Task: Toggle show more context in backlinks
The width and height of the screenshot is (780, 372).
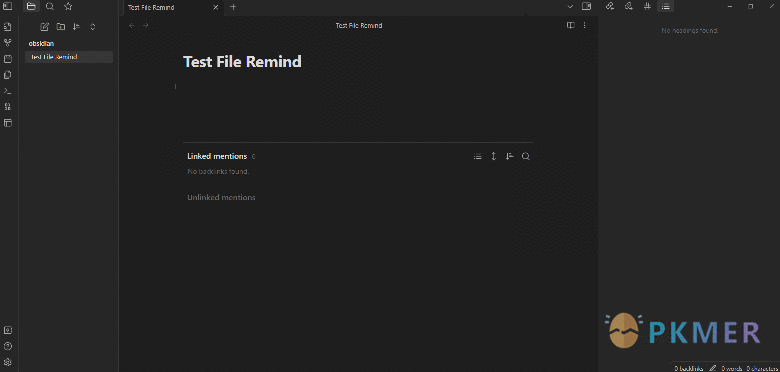Action: click(493, 156)
